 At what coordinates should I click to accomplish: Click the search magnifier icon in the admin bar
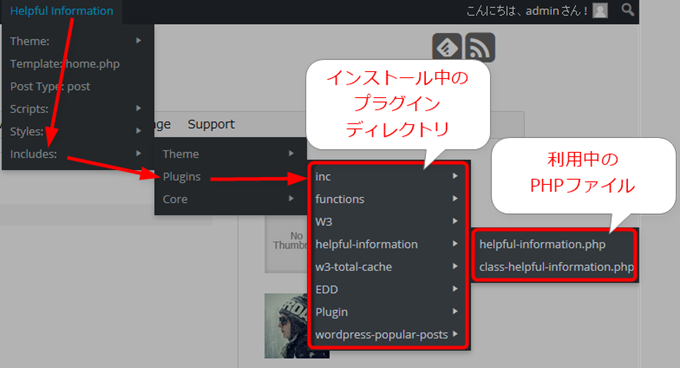[x=628, y=10]
